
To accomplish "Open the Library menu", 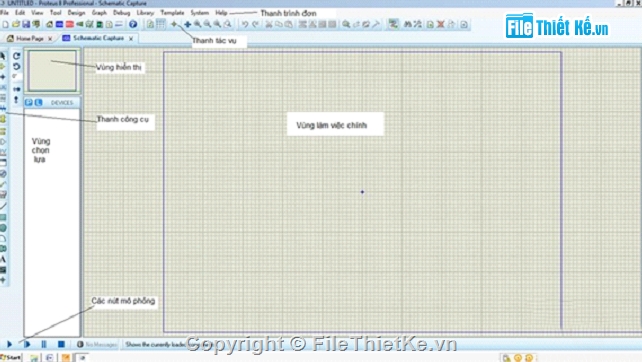I will click(145, 13).
